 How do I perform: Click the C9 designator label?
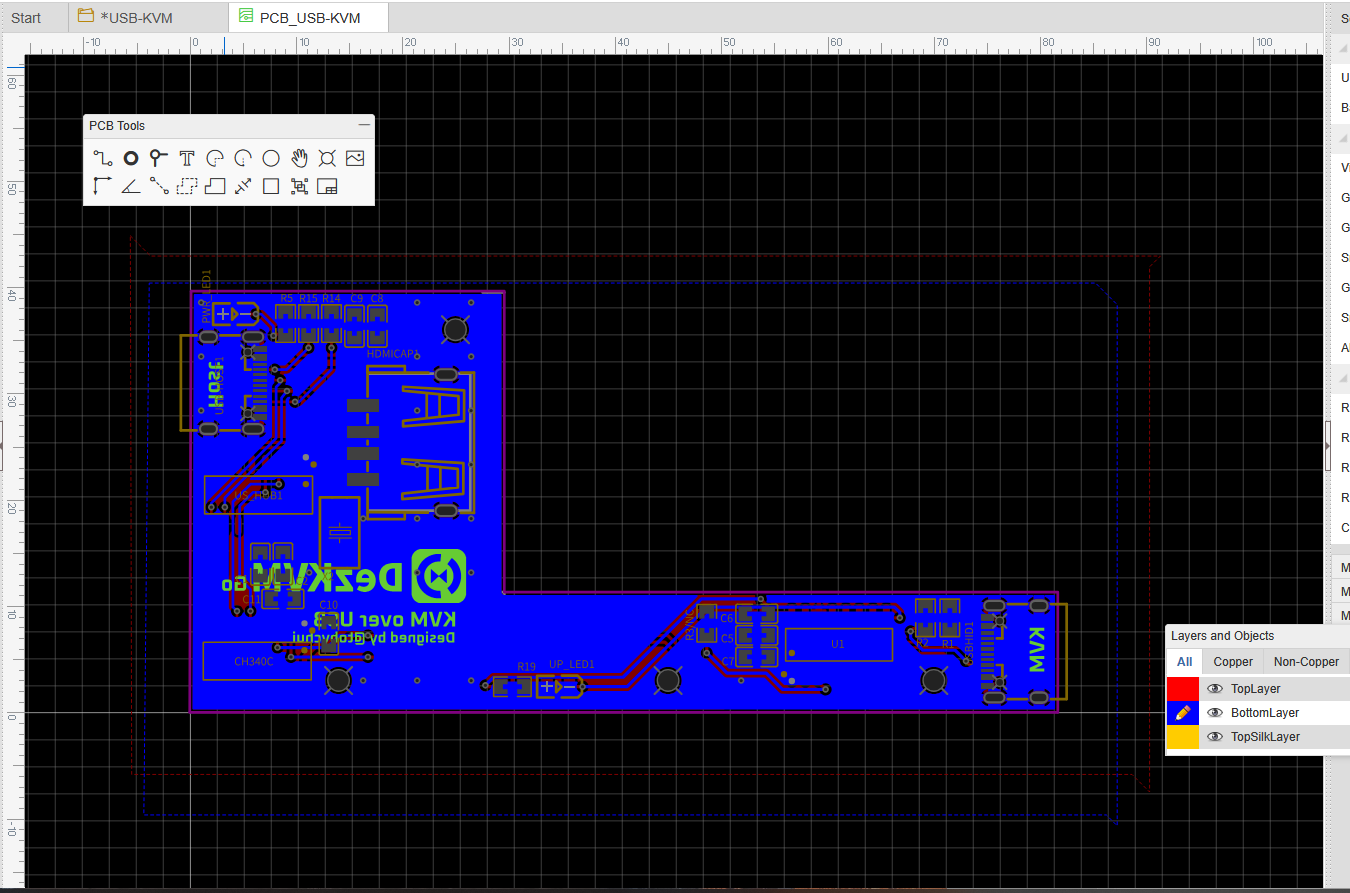point(356,298)
